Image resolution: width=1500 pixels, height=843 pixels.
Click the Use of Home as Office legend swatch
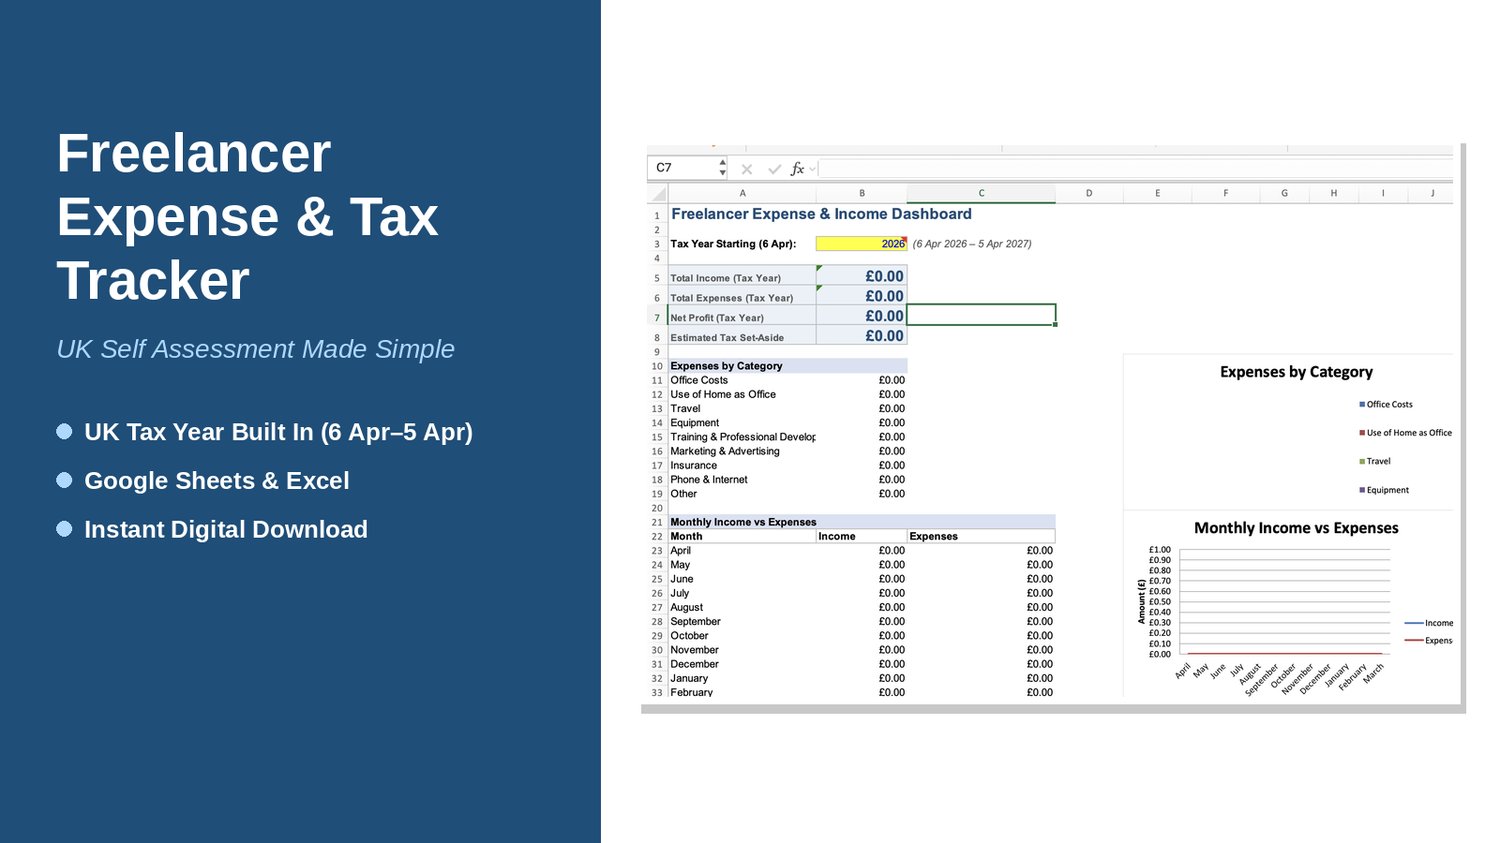coord(1362,433)
